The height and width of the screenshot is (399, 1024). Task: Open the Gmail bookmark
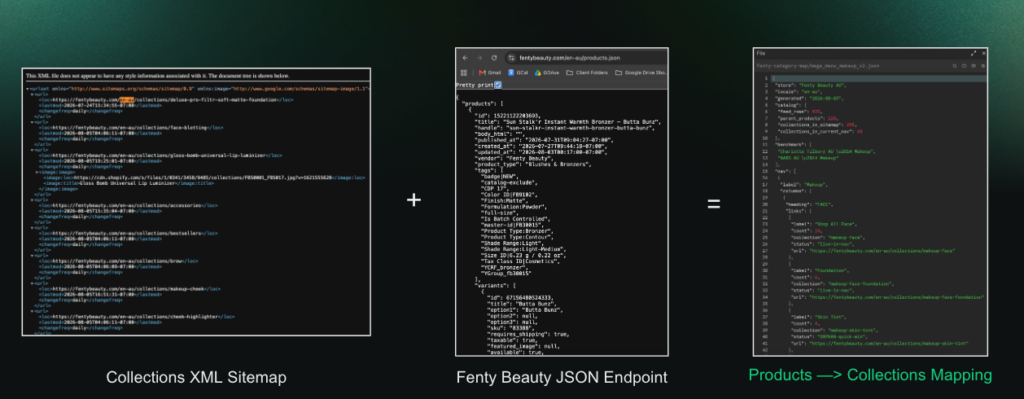coord(490,72)
